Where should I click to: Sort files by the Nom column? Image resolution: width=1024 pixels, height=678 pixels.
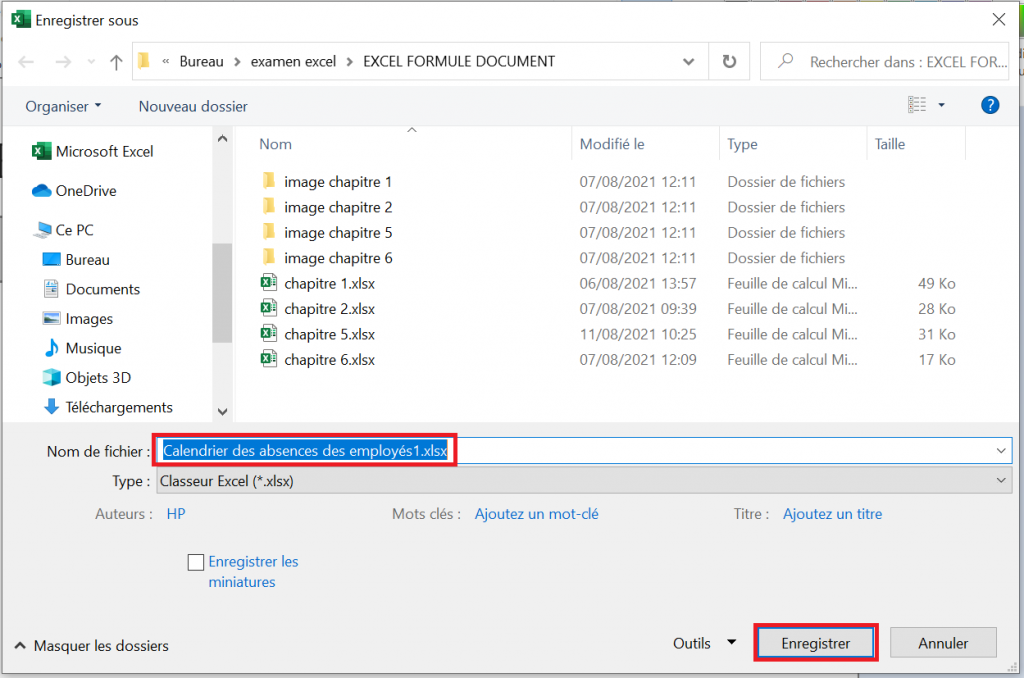pos(275,143)
